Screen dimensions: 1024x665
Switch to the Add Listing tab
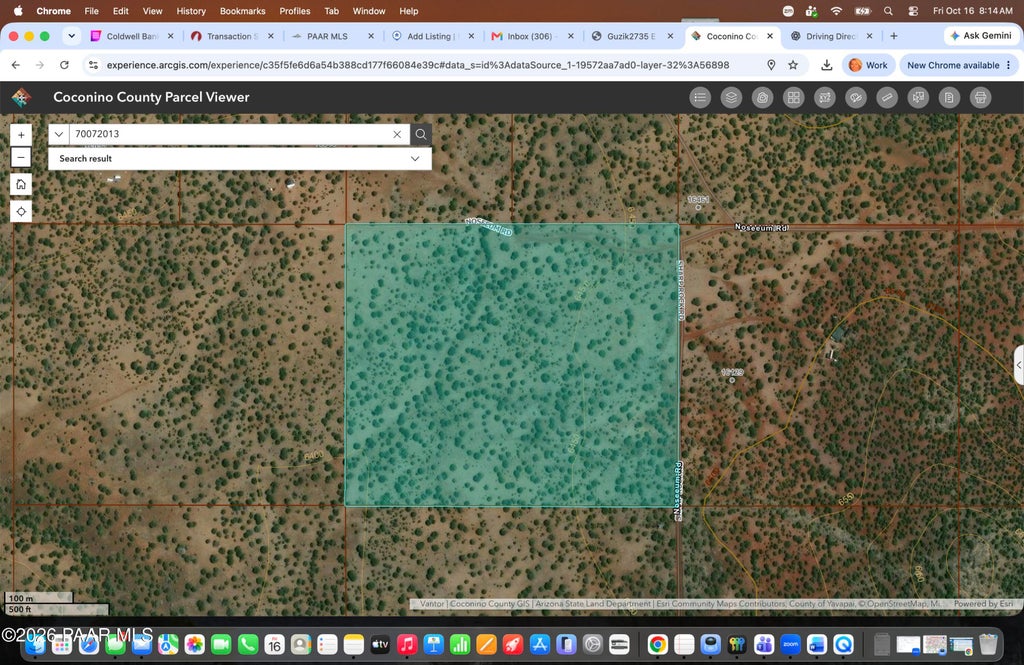[x=432, y=36]
